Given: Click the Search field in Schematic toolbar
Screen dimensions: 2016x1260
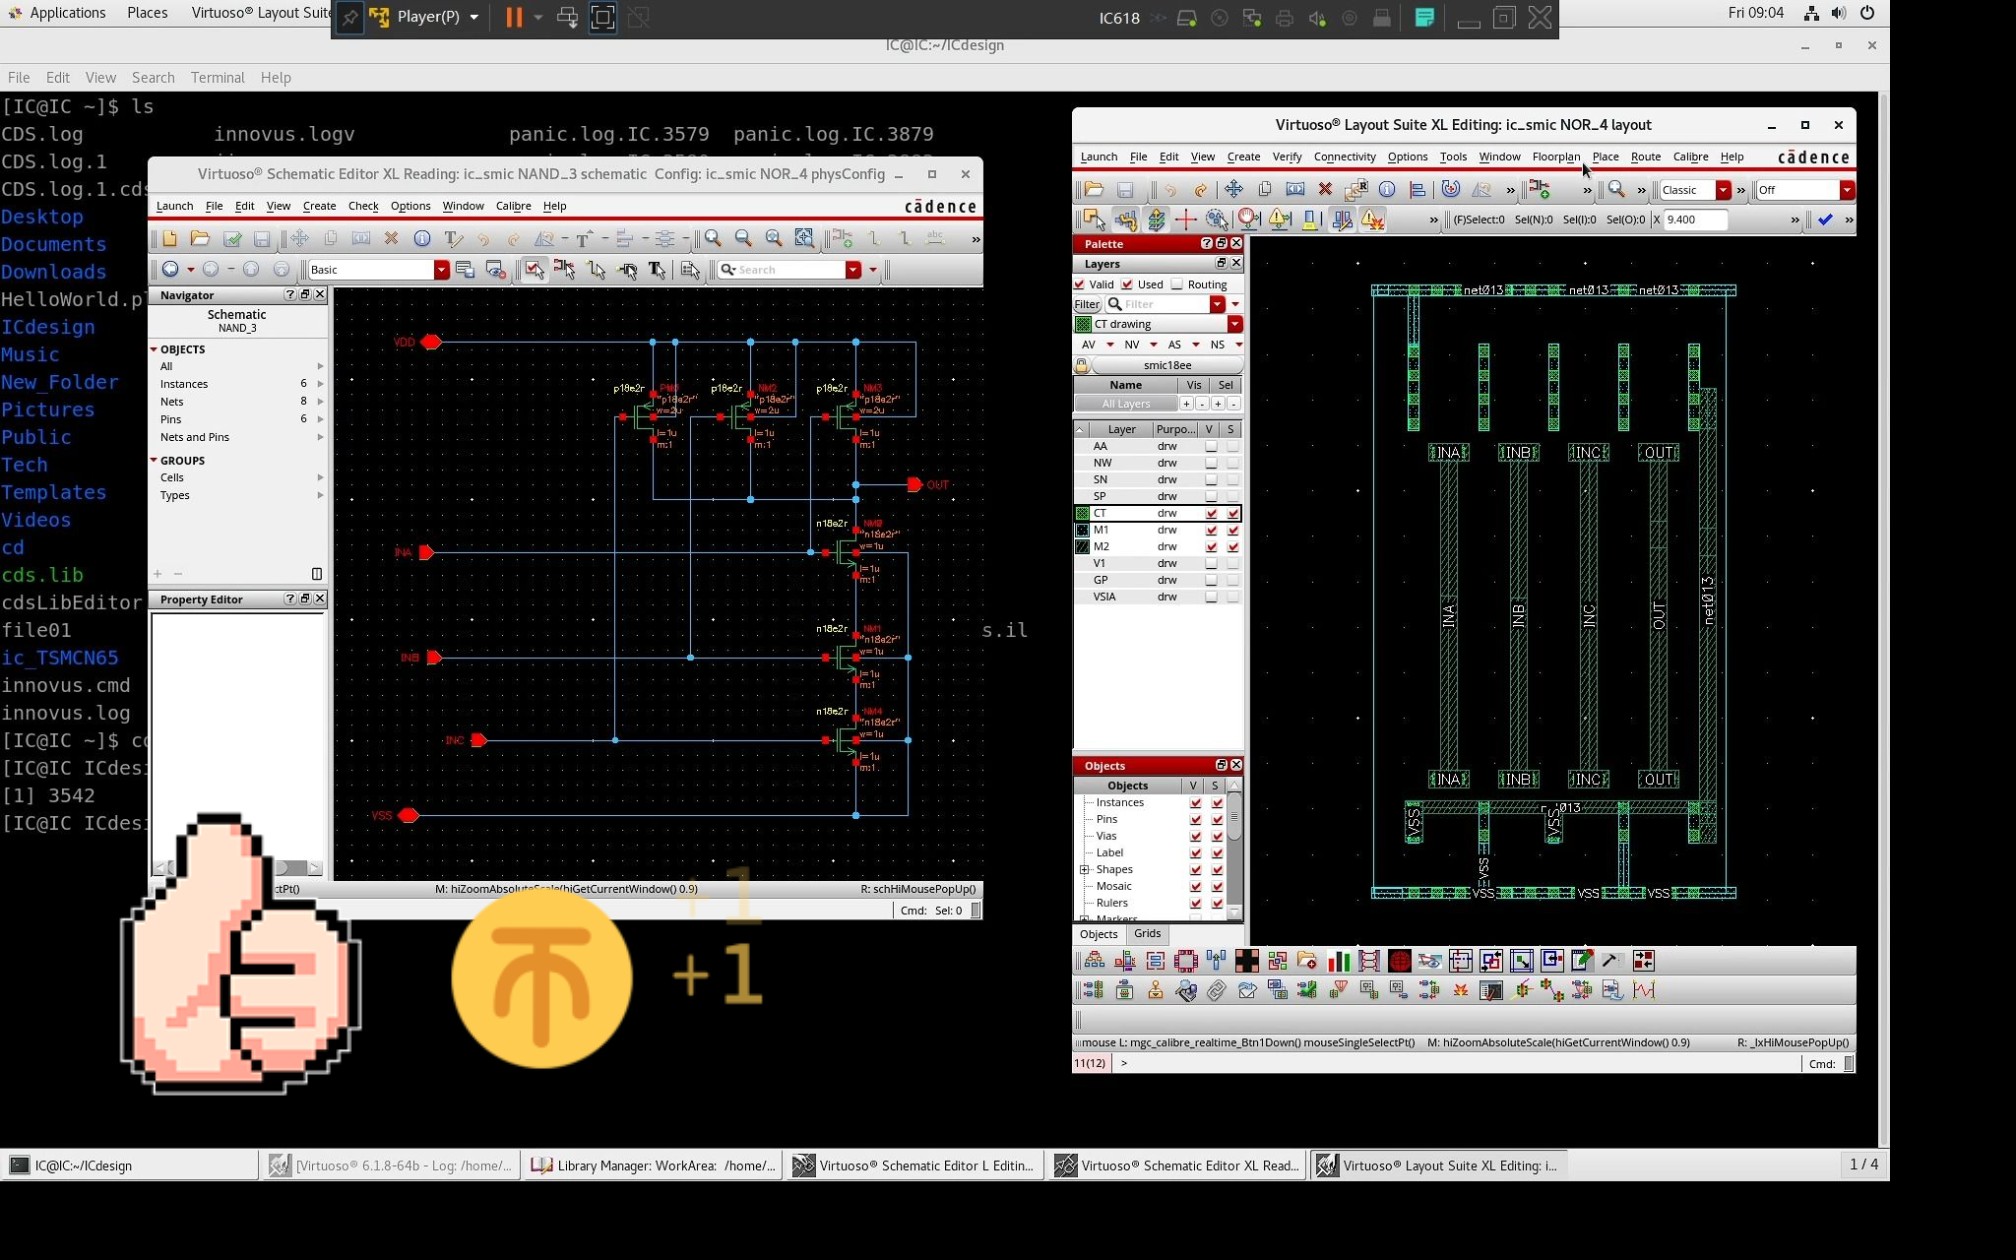Looking at the screenshot, I should 783,270.
